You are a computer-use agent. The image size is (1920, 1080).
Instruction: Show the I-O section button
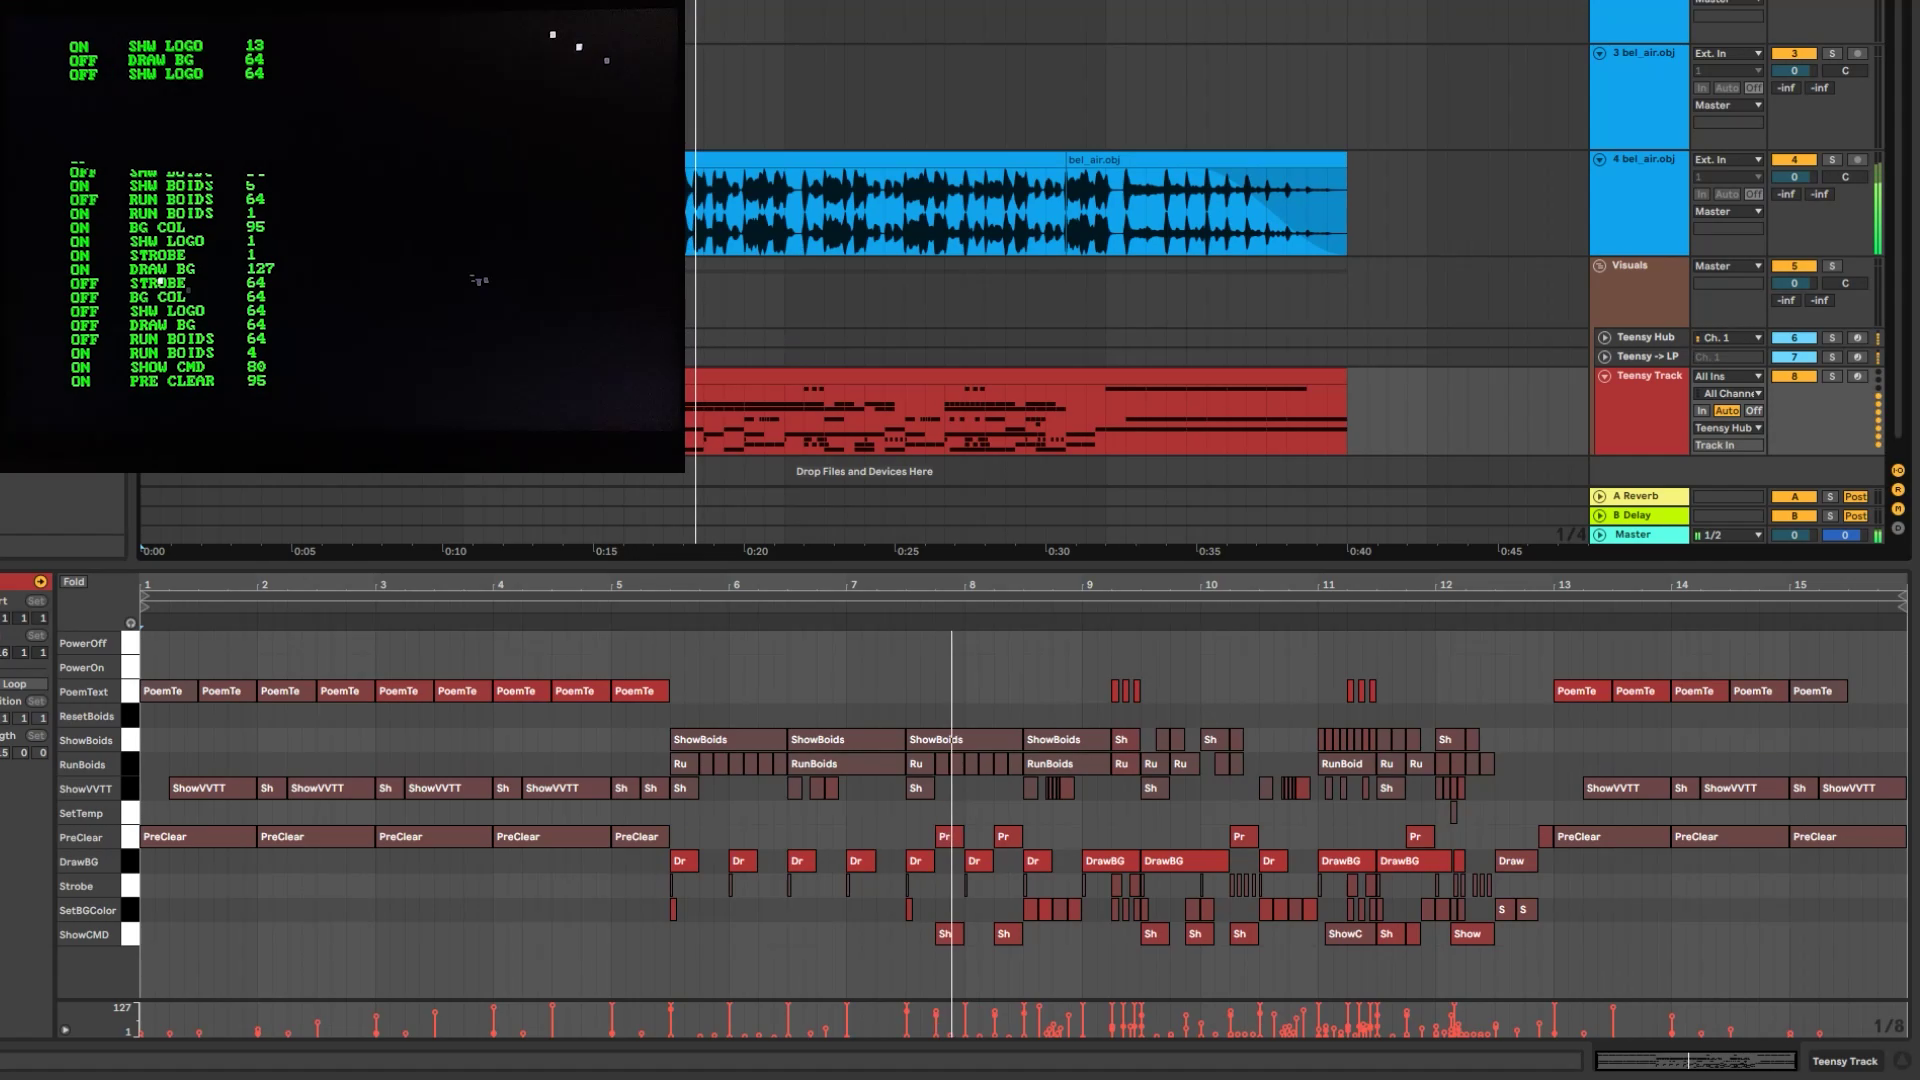coord(1898,471)
